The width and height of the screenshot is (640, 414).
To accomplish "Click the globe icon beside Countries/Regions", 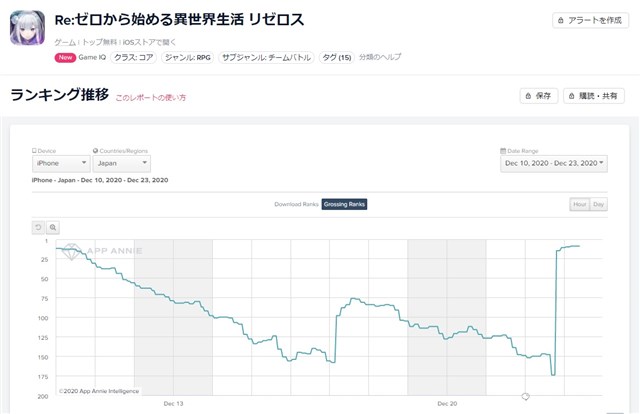I will [96, 151].
